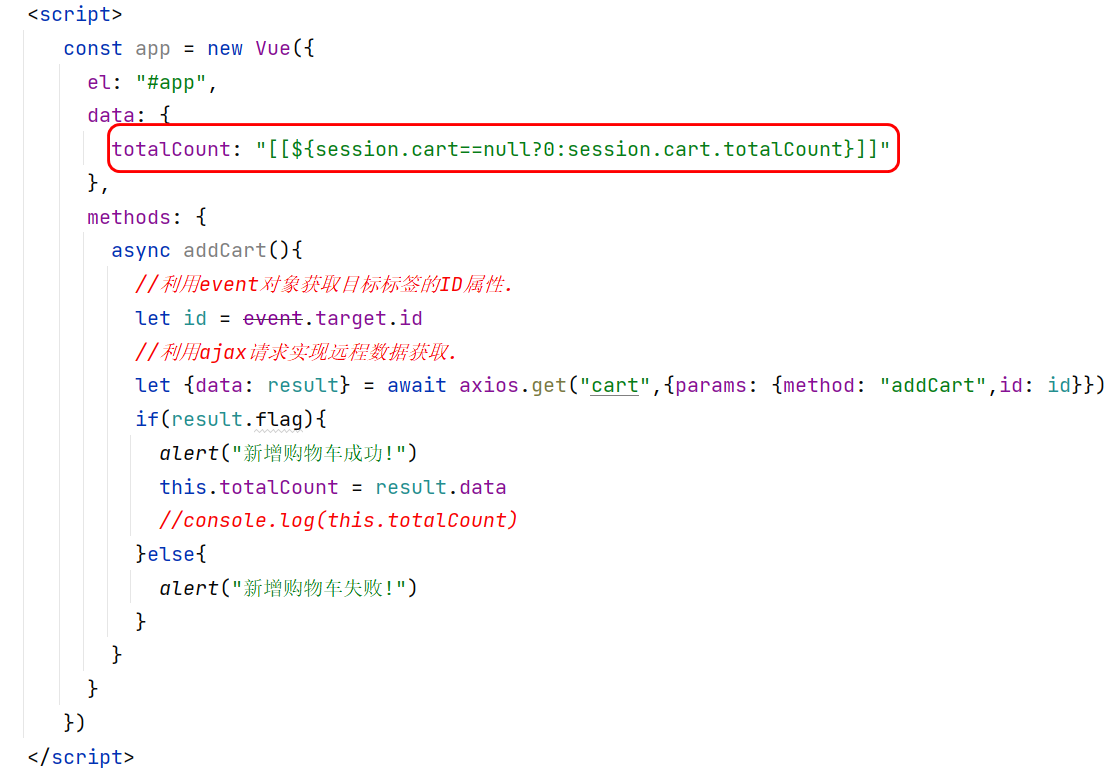The height and width of the screenshot is (771, 1115).
Task: Click the 'await axios.get' call
Action: tap(476, 386)
